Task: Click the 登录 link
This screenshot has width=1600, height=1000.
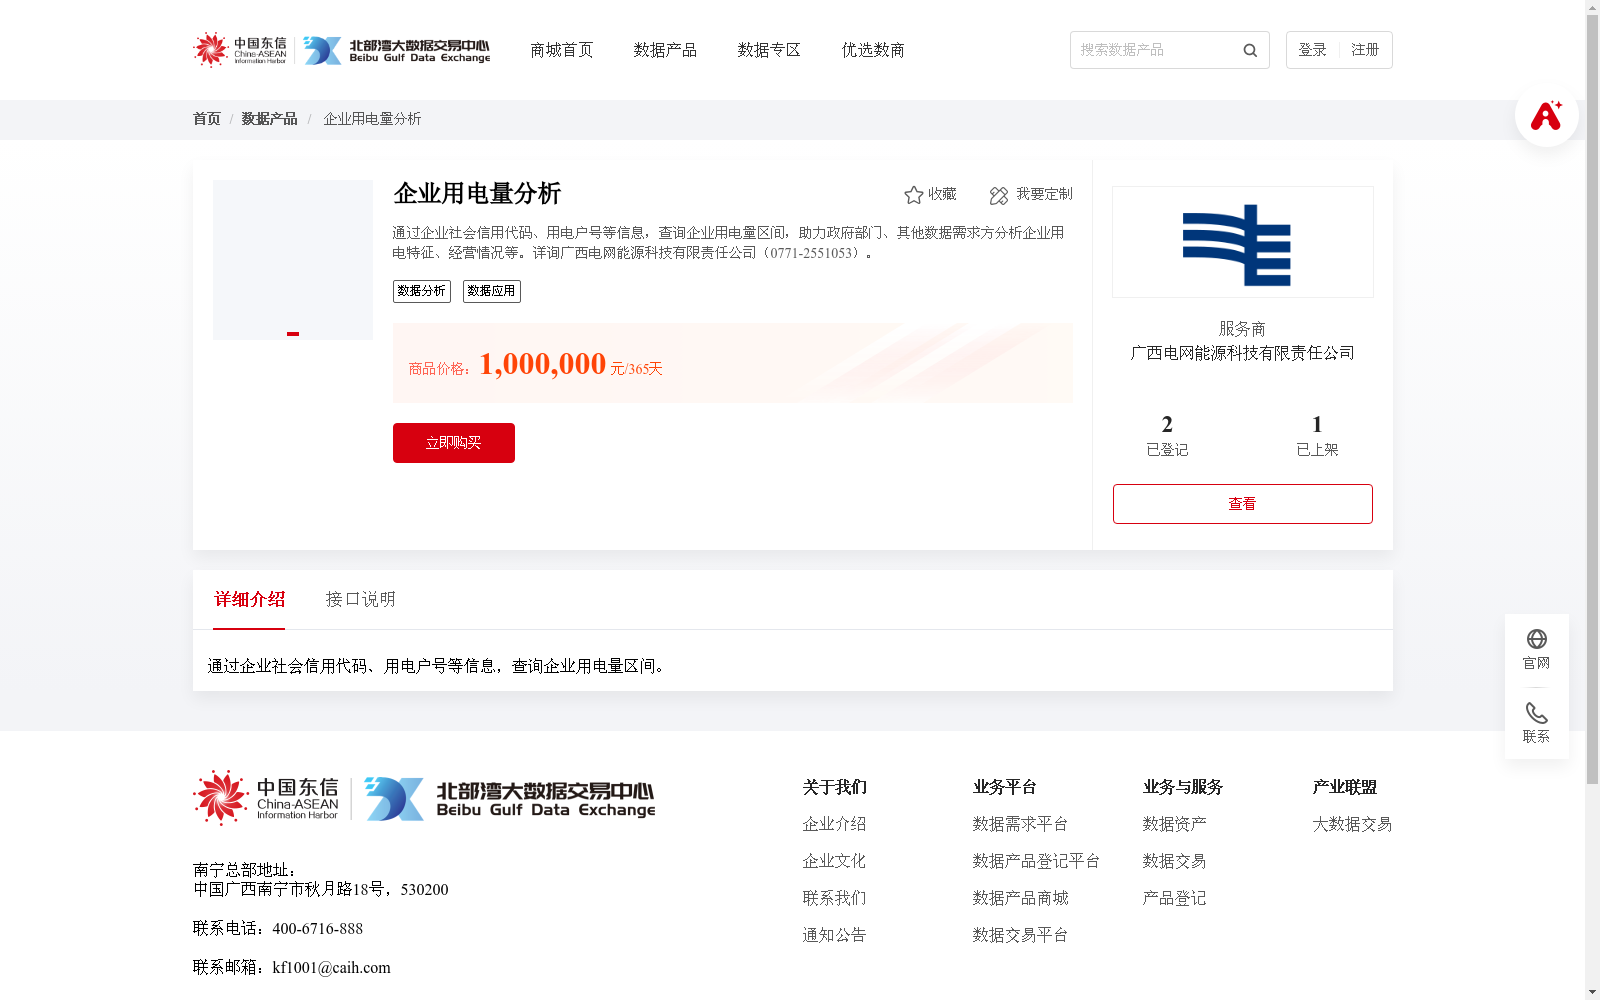Action: point(1313,50)
